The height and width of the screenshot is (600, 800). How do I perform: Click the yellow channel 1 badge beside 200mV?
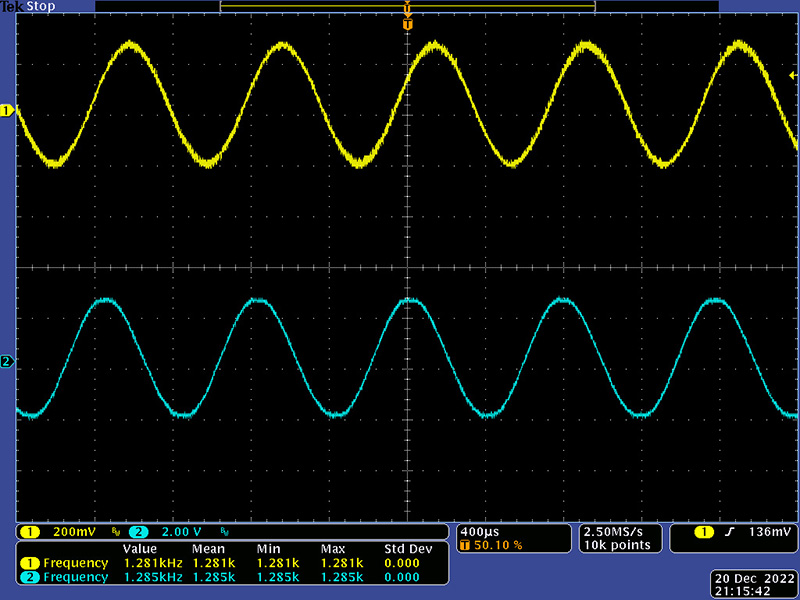30,532
